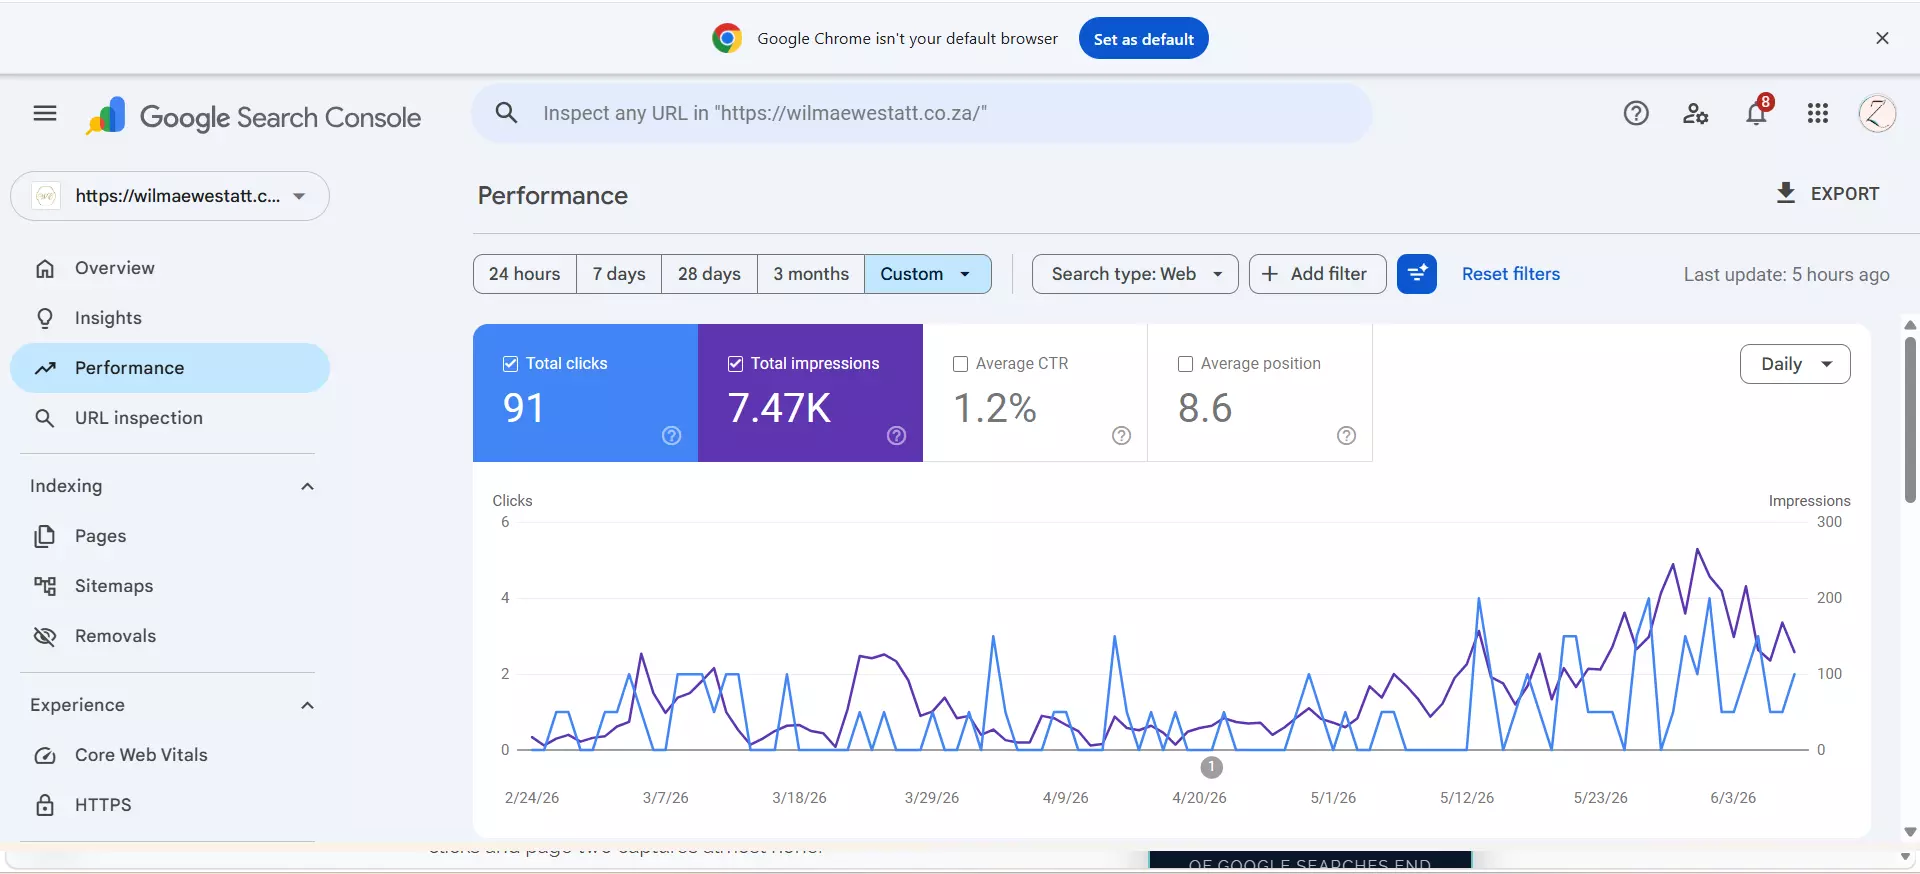This screenshot has width=1920, height=874.
Task: Click the search magnifier in URL bar
Action: (507, 113)
